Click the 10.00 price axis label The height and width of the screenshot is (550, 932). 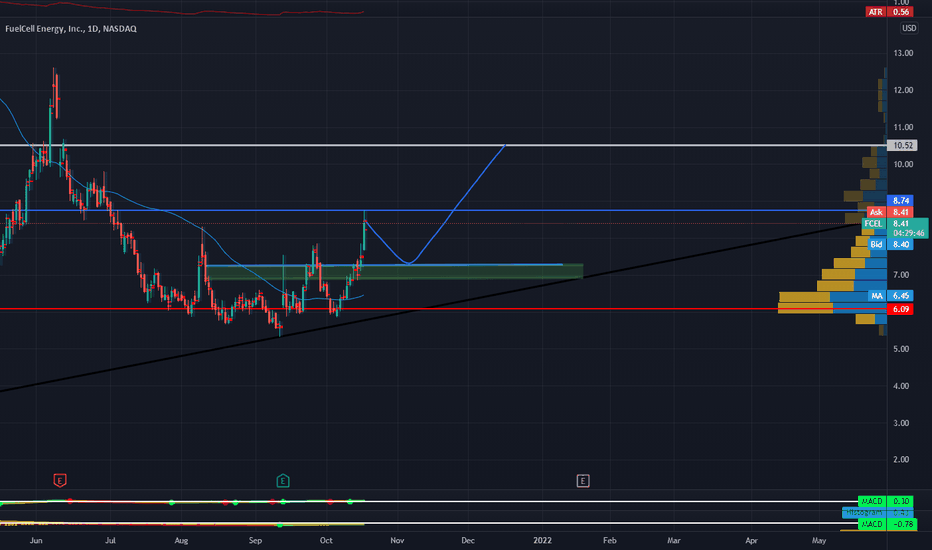pos(903,164)
